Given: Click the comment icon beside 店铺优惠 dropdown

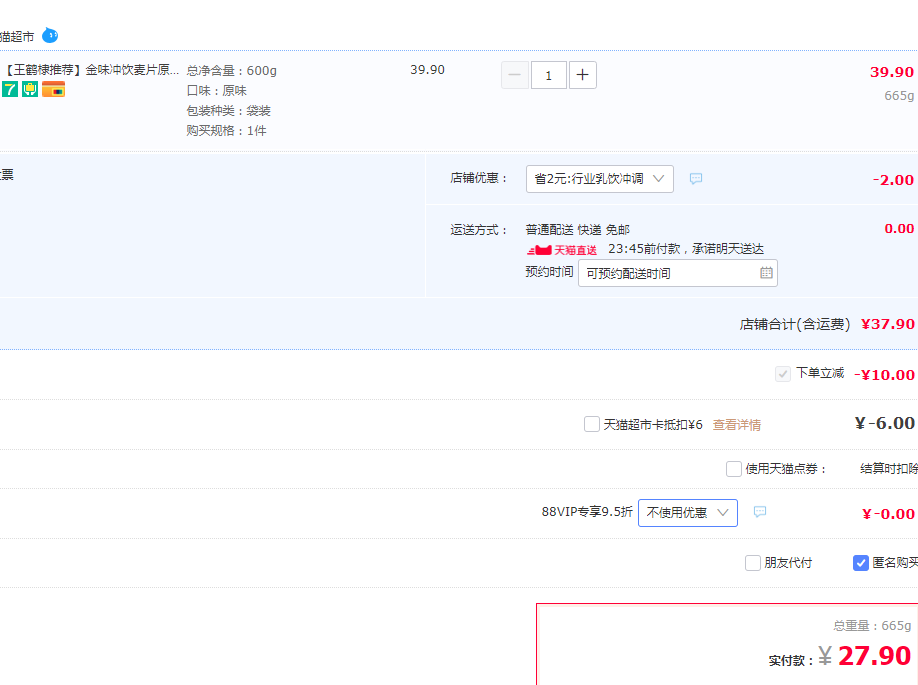Looking at the screenshot, I should (696, 179).
